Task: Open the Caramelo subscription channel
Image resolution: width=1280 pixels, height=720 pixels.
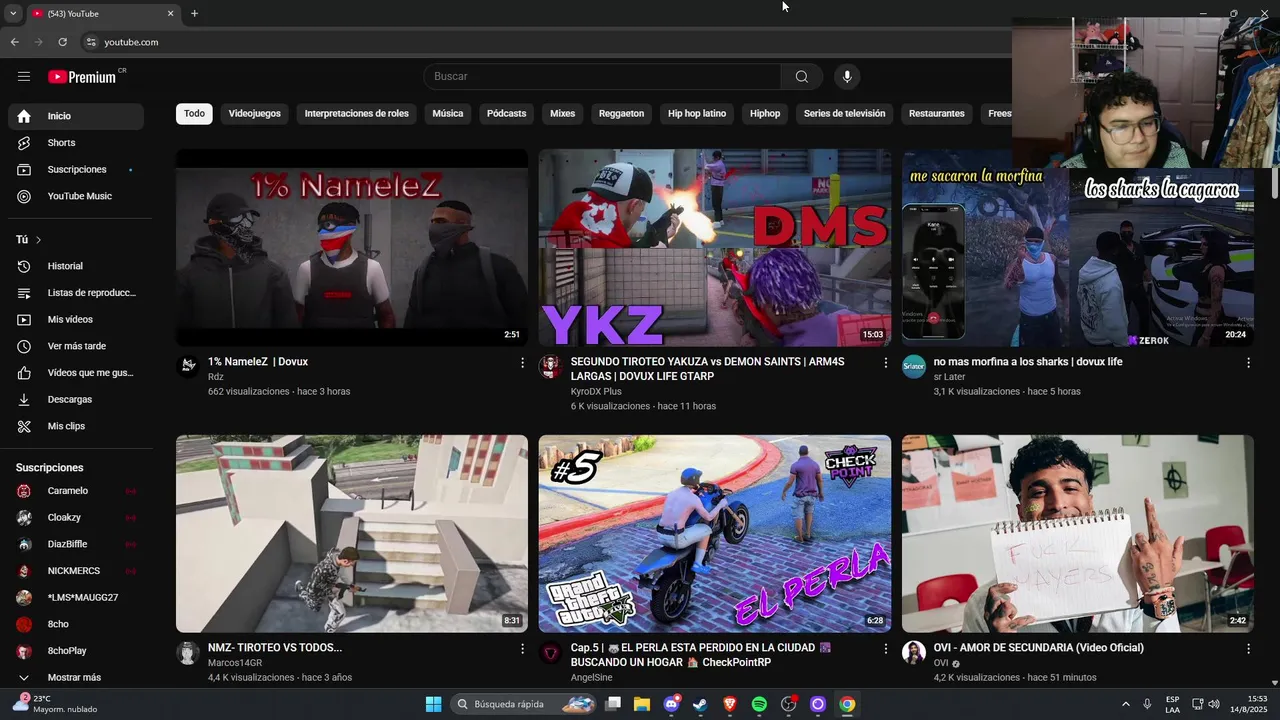Action: [76, 491]
